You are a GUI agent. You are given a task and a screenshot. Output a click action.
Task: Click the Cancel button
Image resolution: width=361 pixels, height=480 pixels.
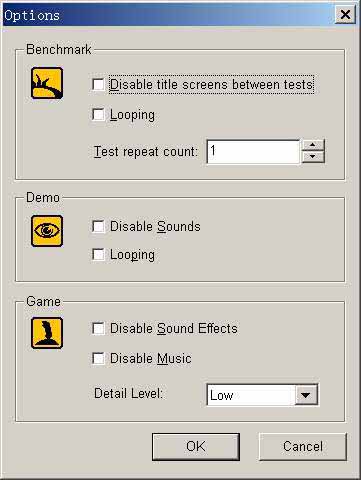coord(303,447)
